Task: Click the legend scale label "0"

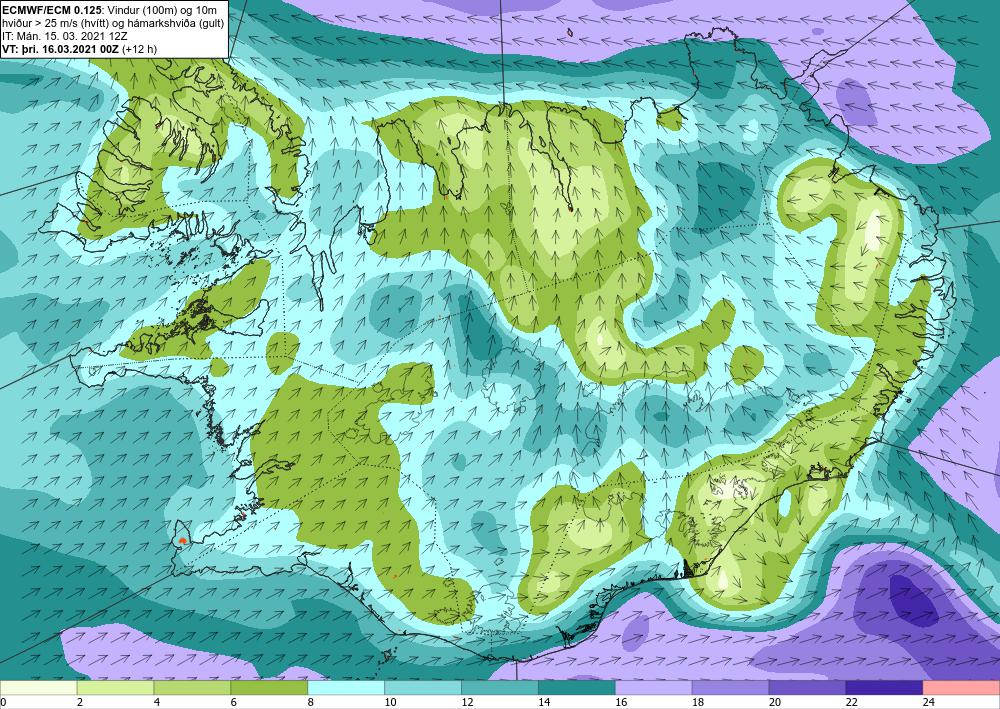Action: [x=3, y=702]
